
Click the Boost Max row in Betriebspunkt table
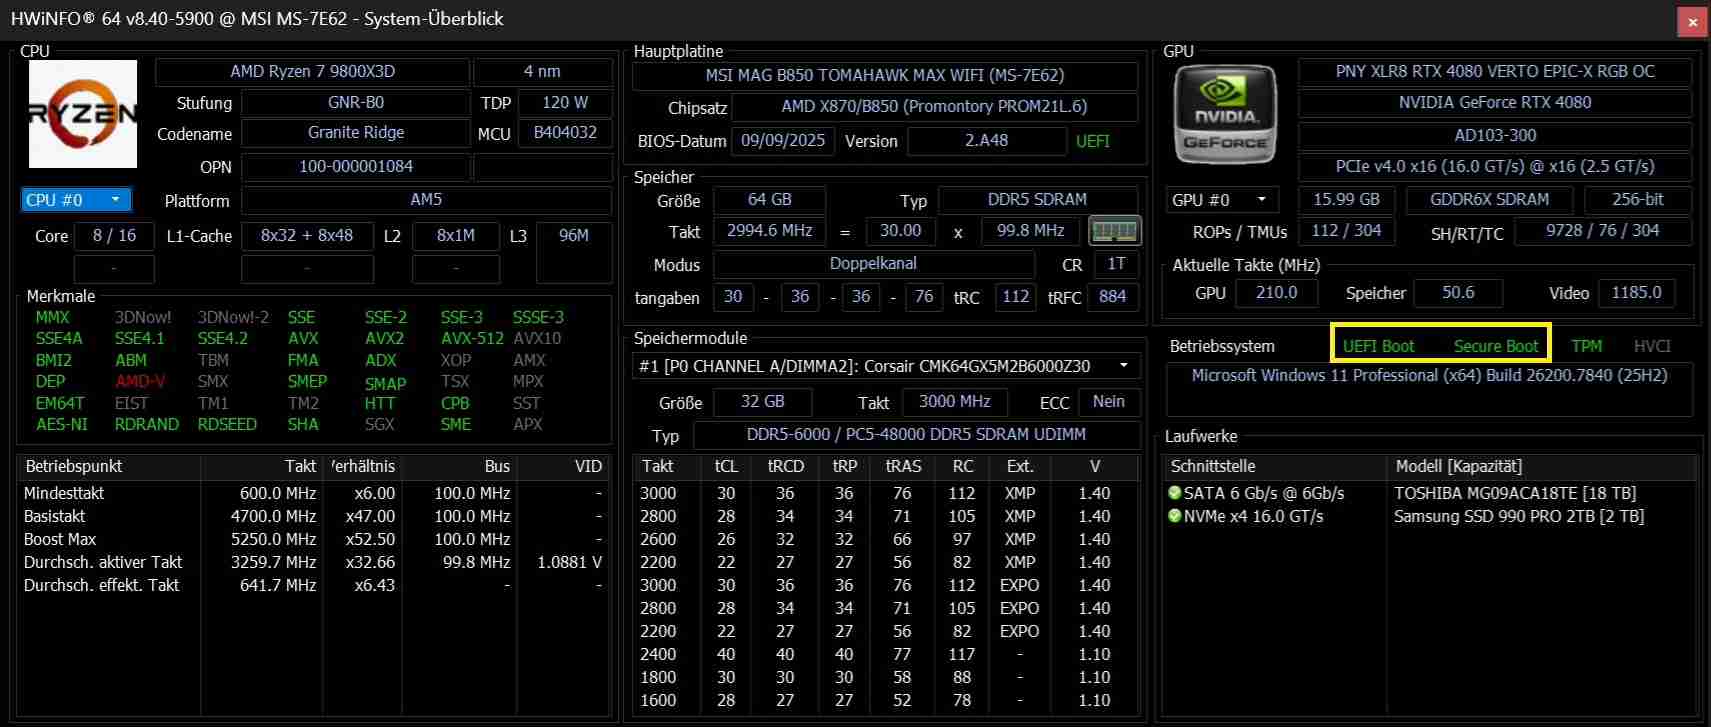coord(314,539)
